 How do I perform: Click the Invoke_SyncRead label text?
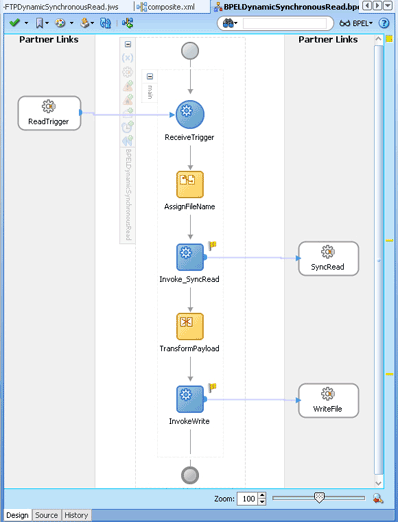pyautogui.click(x=189, y=279)
